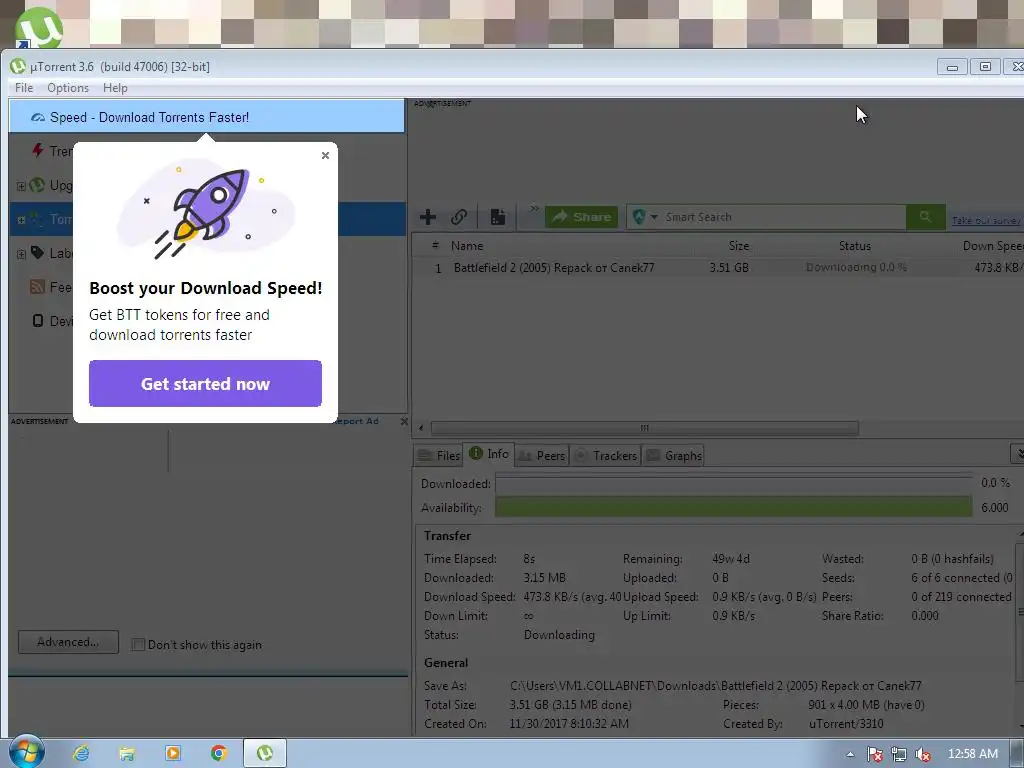Click the 12:58 AM clock
Screen dimensions: 1024x768
[972, 754]
